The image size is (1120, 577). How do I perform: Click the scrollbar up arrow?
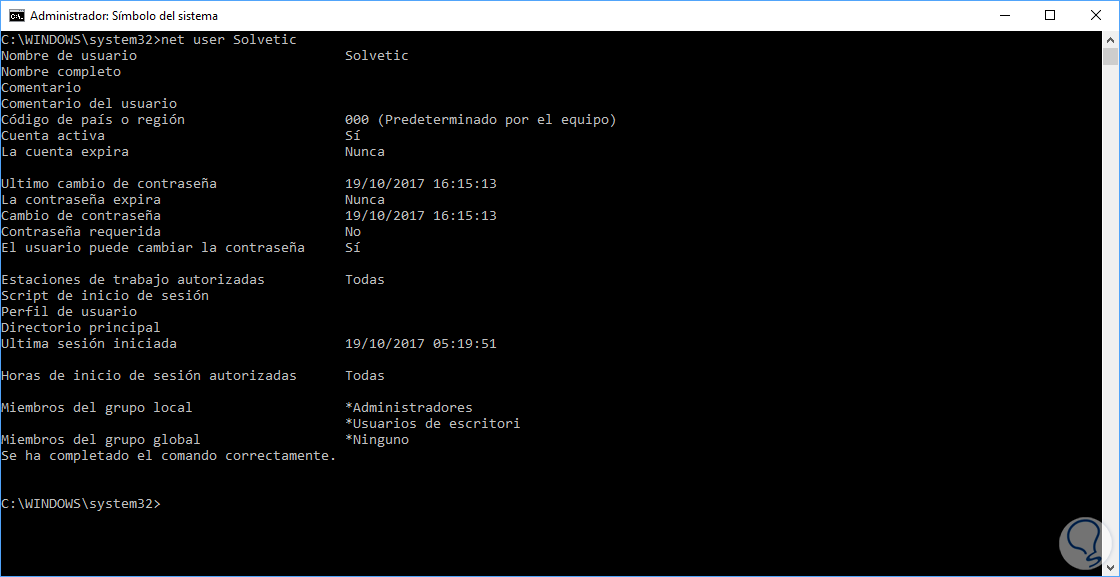click(x=1111, y=40)
